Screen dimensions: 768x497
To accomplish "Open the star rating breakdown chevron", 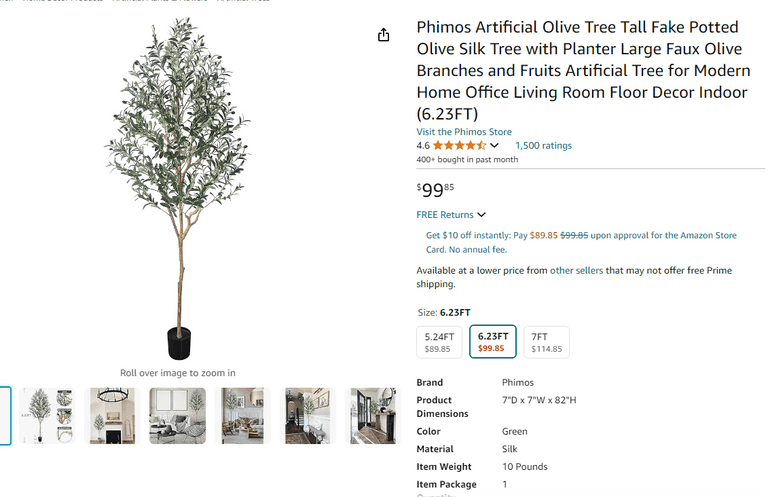I will click(x=495, y=146).
